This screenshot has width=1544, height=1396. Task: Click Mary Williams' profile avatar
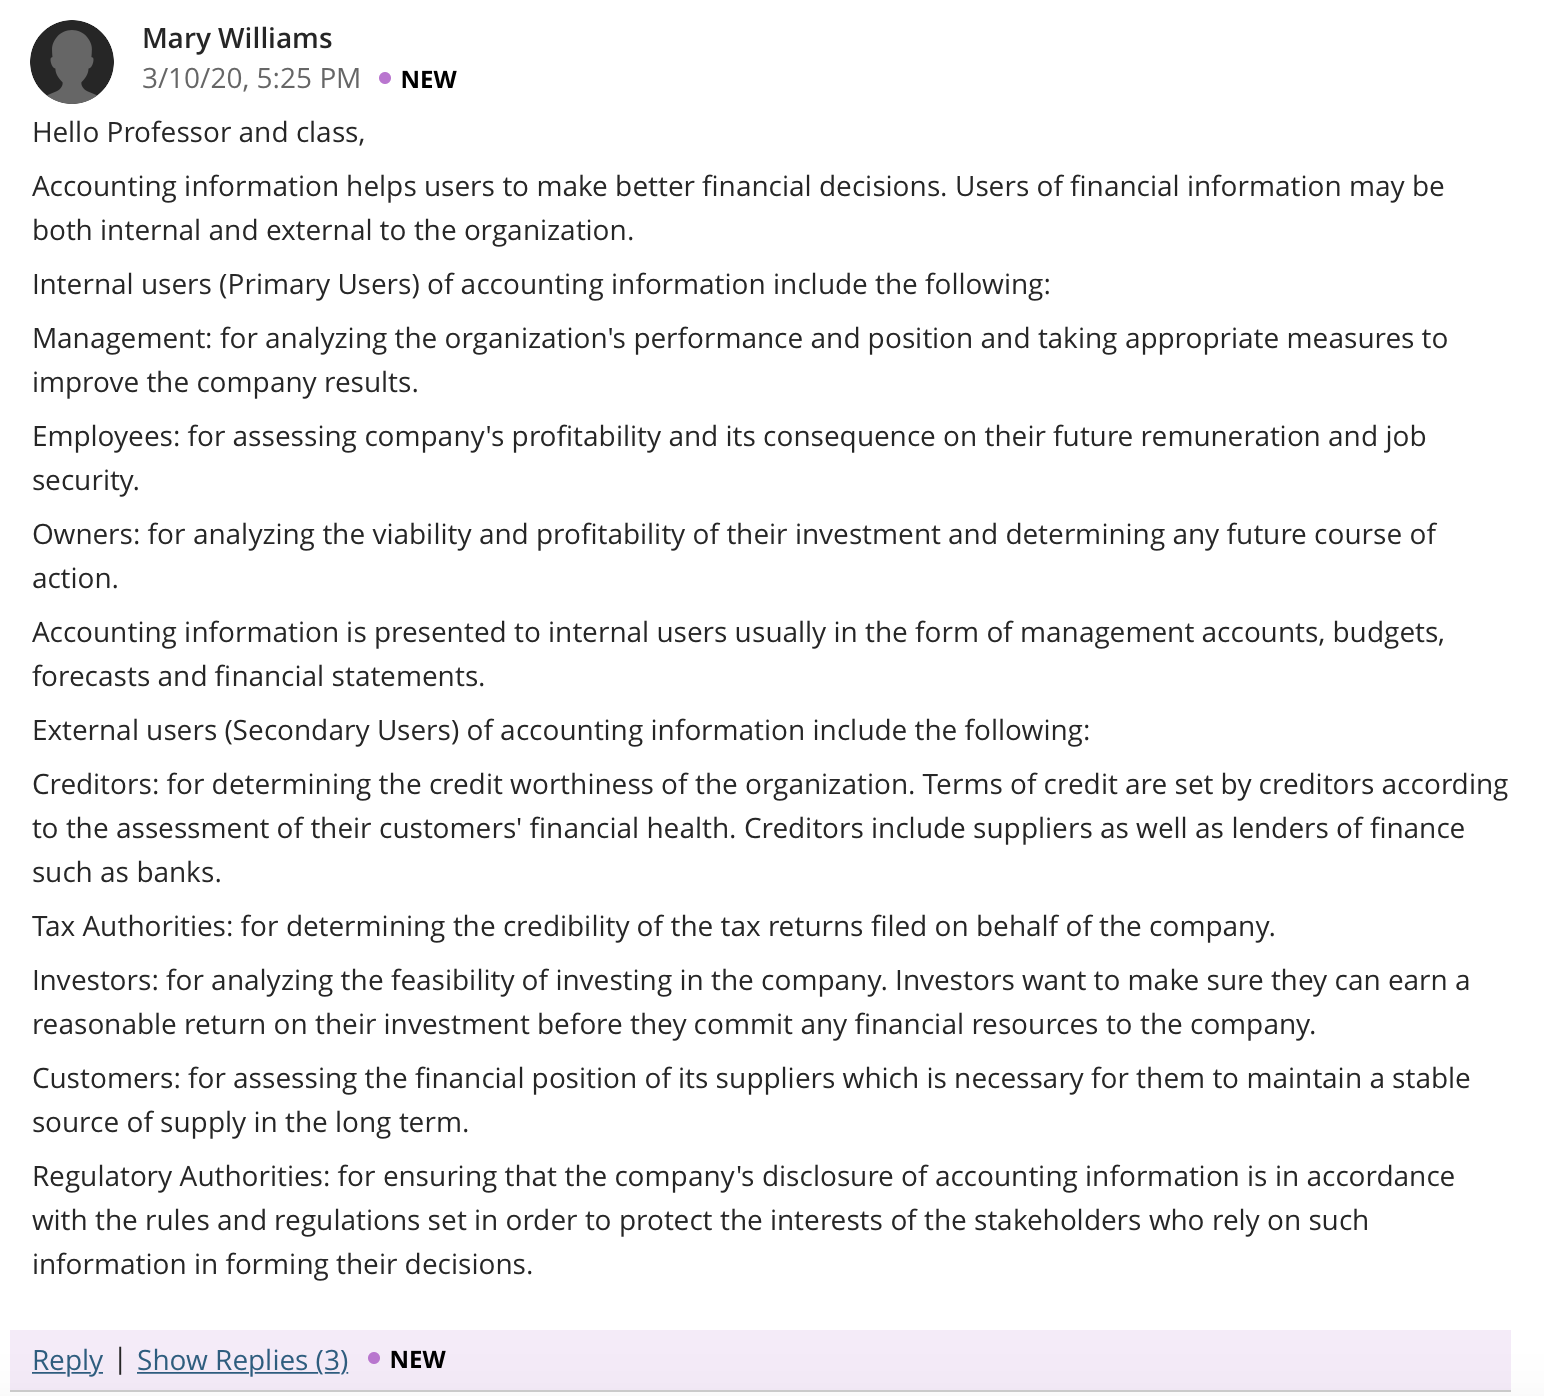pos(72,62)
